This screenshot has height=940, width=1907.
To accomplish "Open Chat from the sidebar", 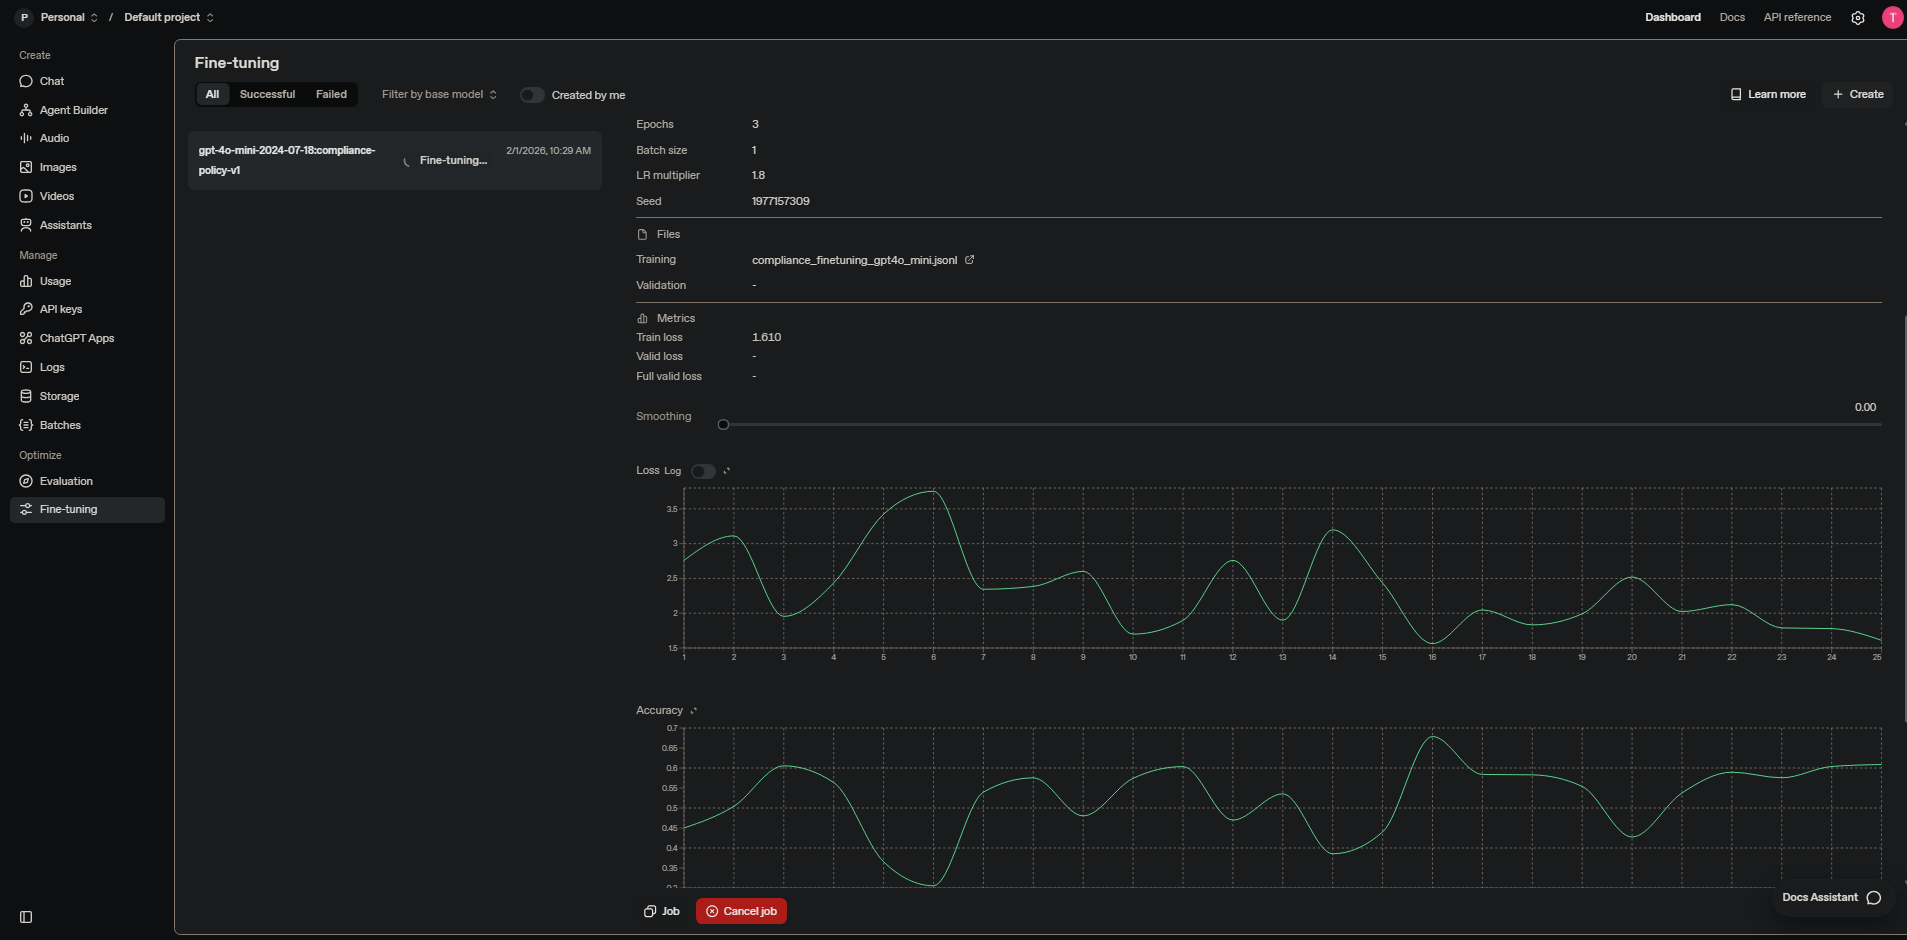I will (51, 81).
